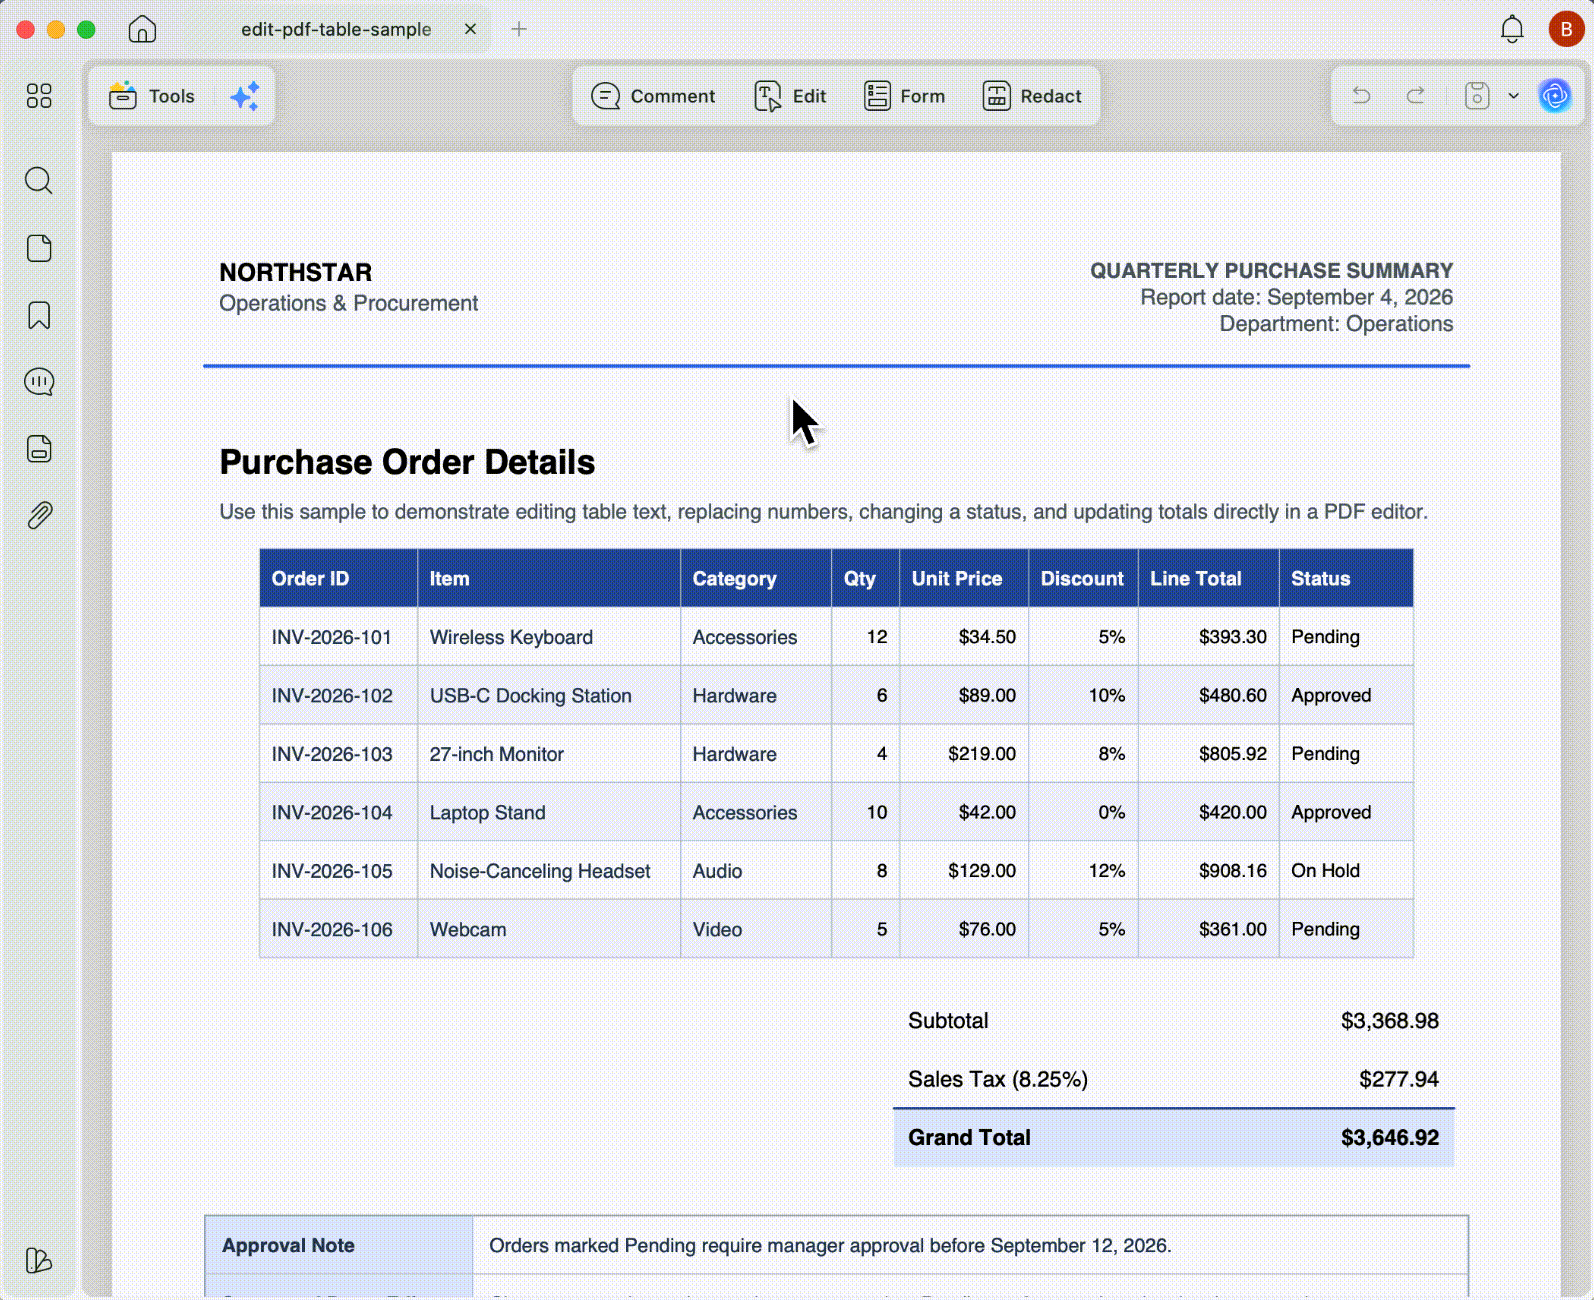1594x1300 pixels.
Task: Click the NORTHSTAR company name
Action: tap(296, 272)
